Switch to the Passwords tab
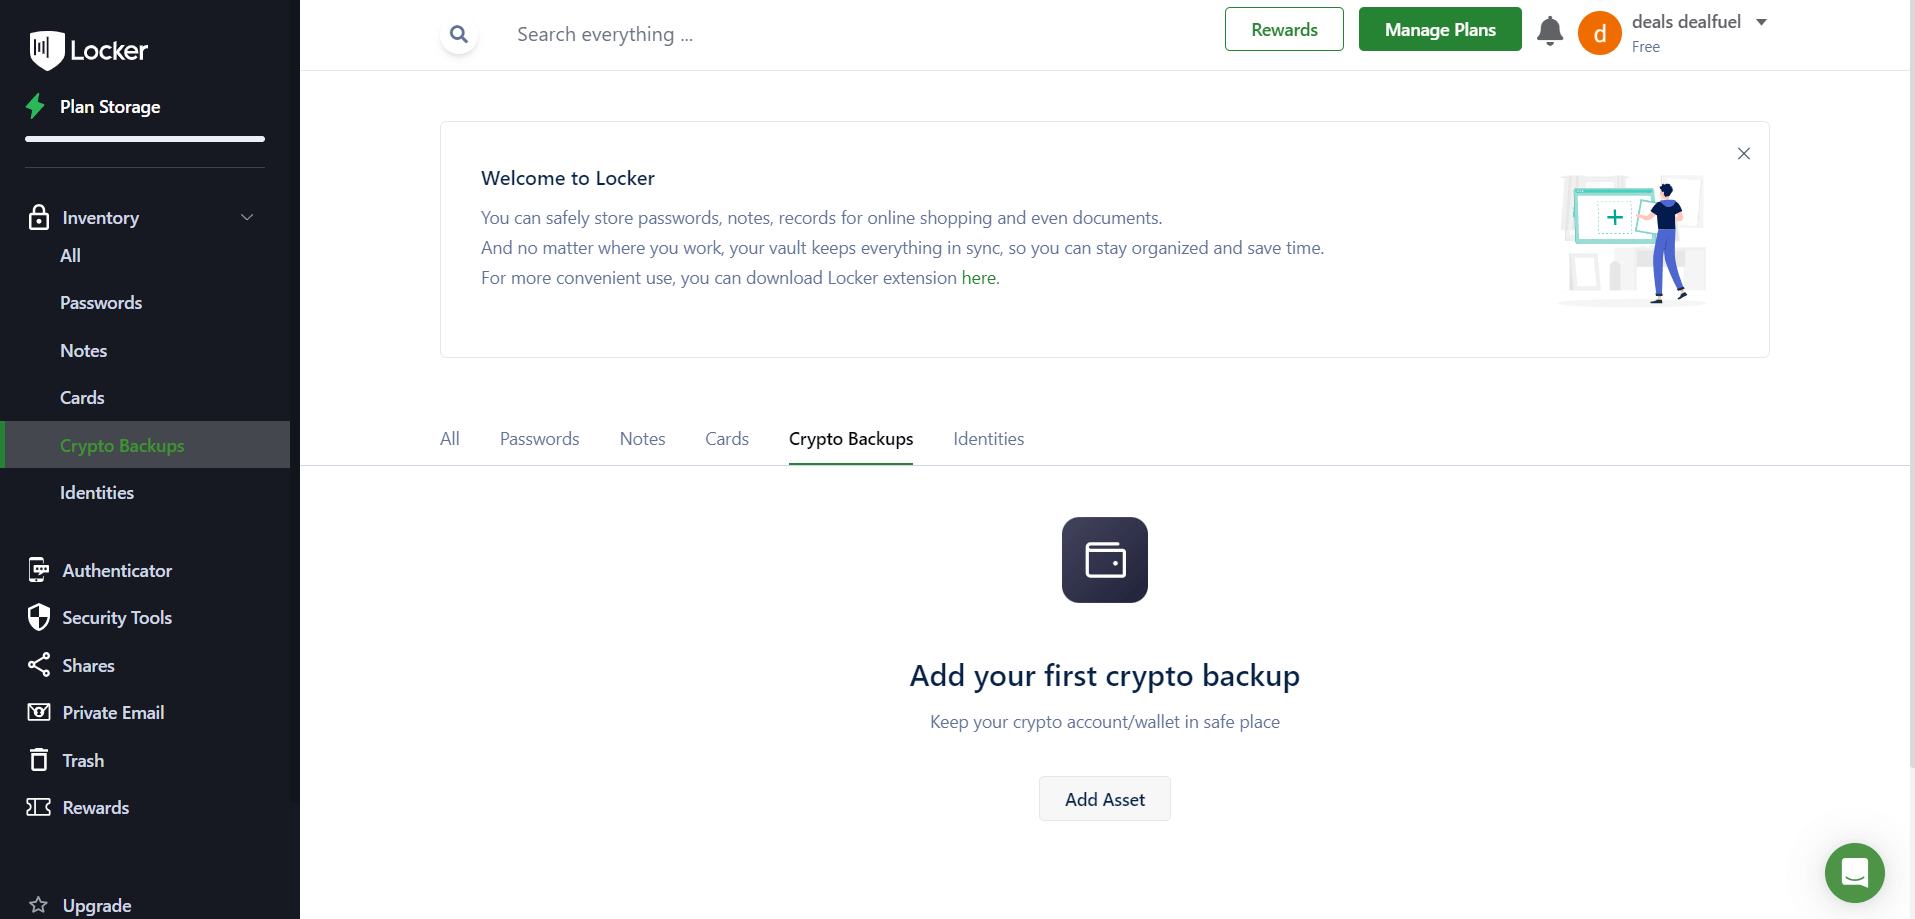 540,439
